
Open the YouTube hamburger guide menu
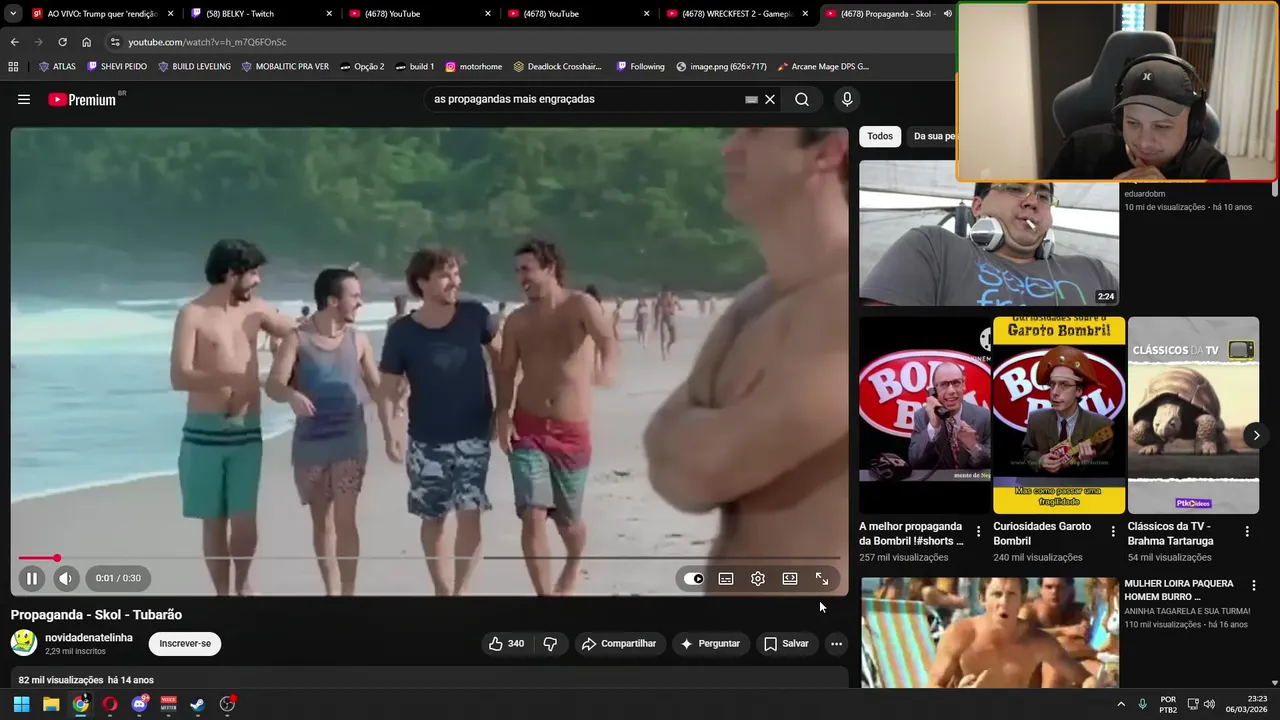(24, 99)
